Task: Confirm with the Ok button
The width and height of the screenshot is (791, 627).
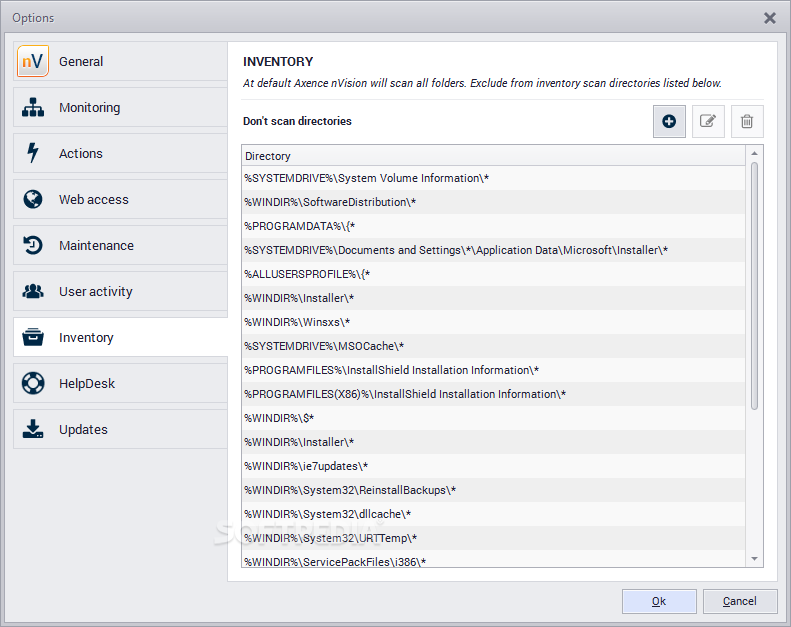Action: (x=659, y=601)
